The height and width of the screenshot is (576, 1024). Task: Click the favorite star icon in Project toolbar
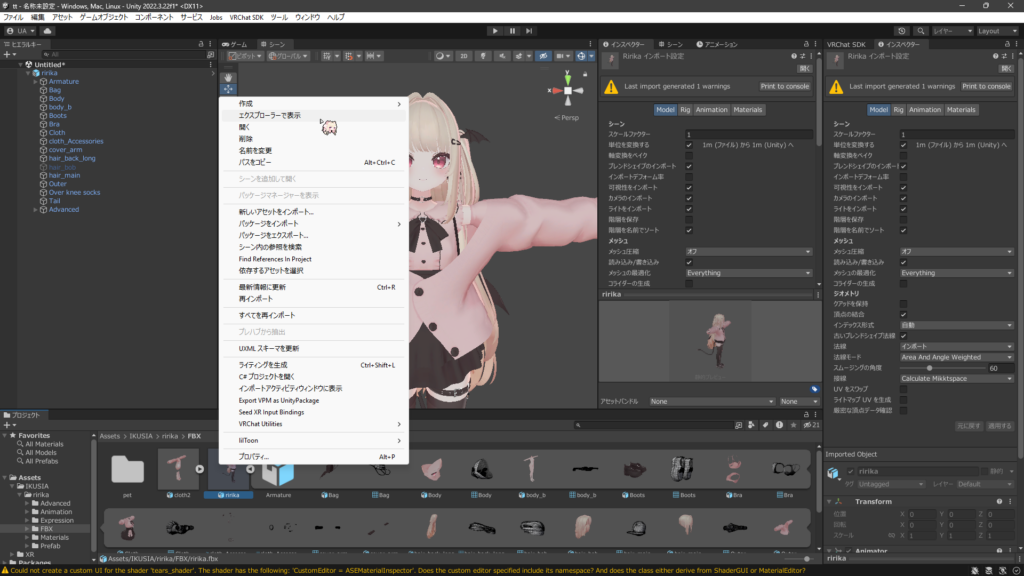[x=793, y=425]
